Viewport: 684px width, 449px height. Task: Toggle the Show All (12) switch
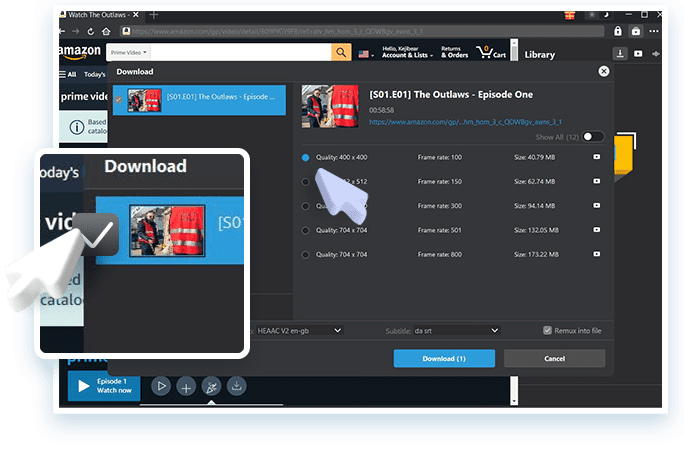pos(593,137)
